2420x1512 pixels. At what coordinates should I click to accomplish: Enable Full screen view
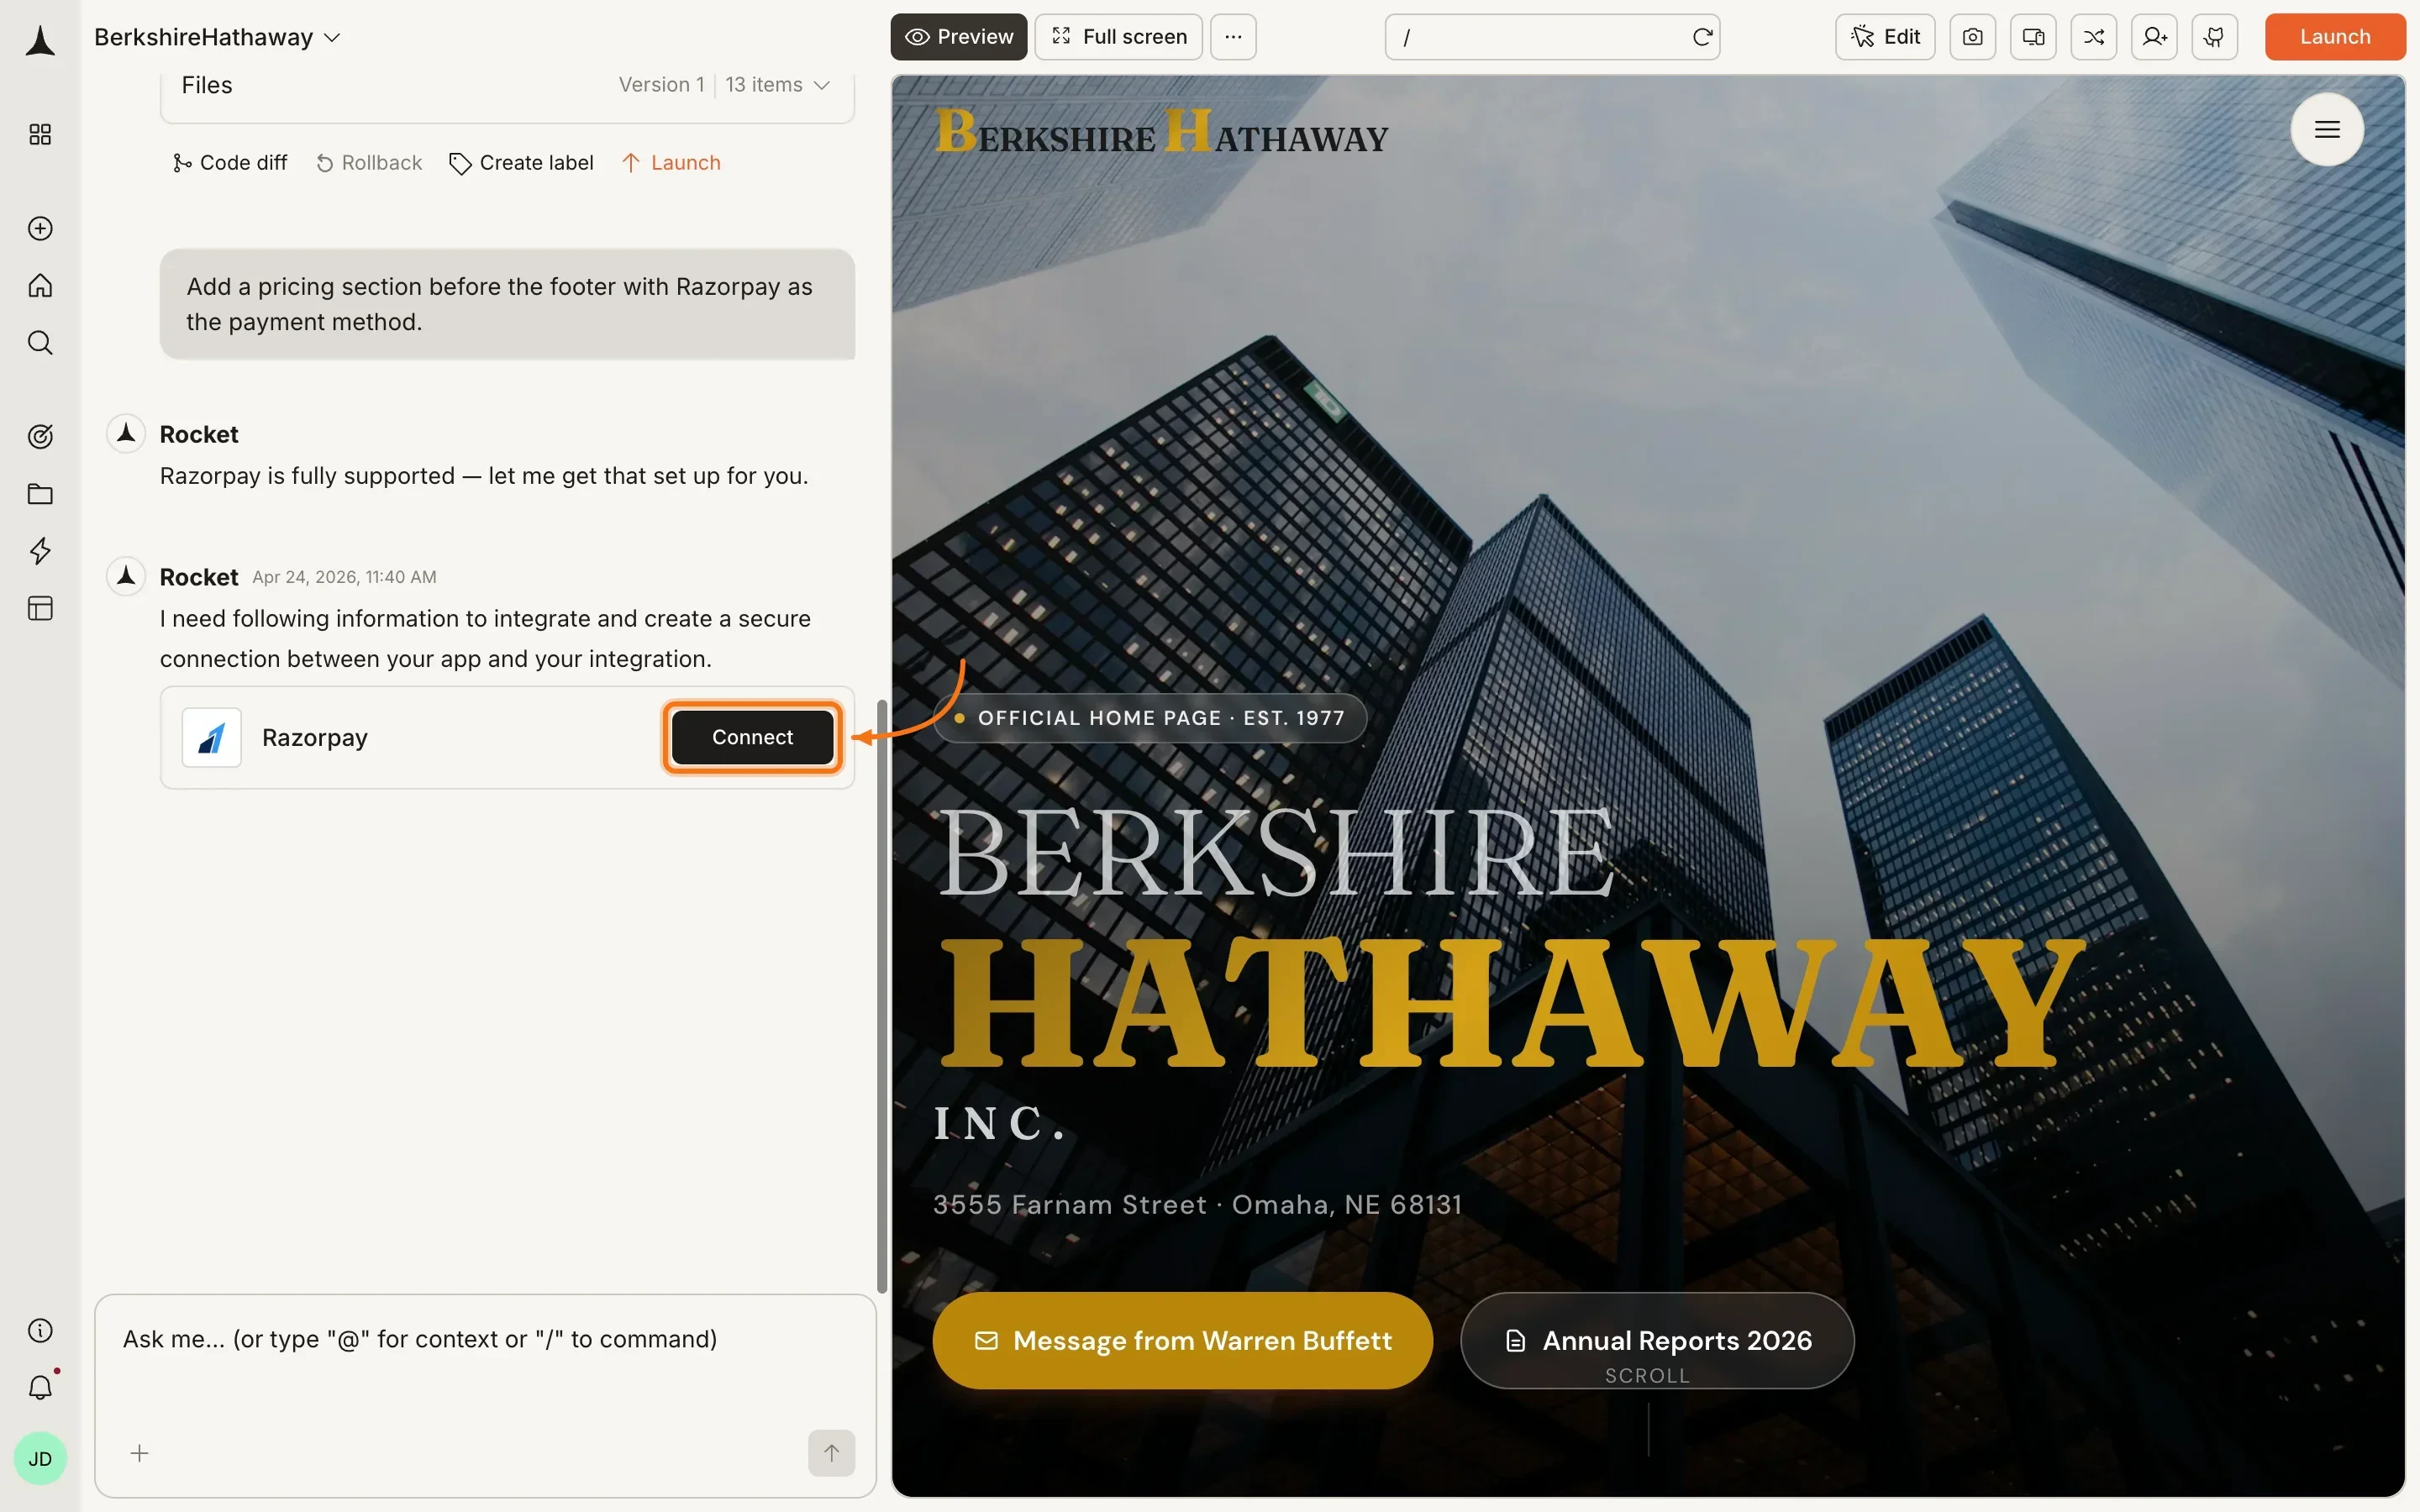tap(1117, 36)
